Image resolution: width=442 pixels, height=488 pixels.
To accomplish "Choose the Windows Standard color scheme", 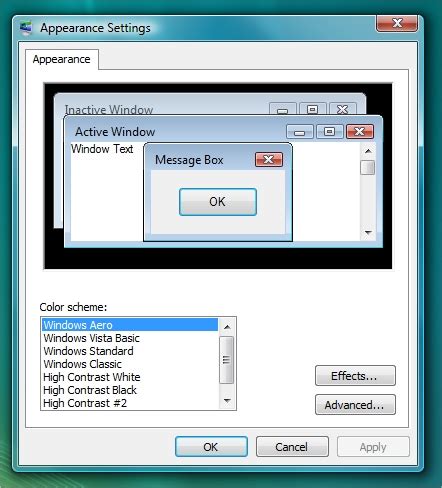I will [130, 351].
